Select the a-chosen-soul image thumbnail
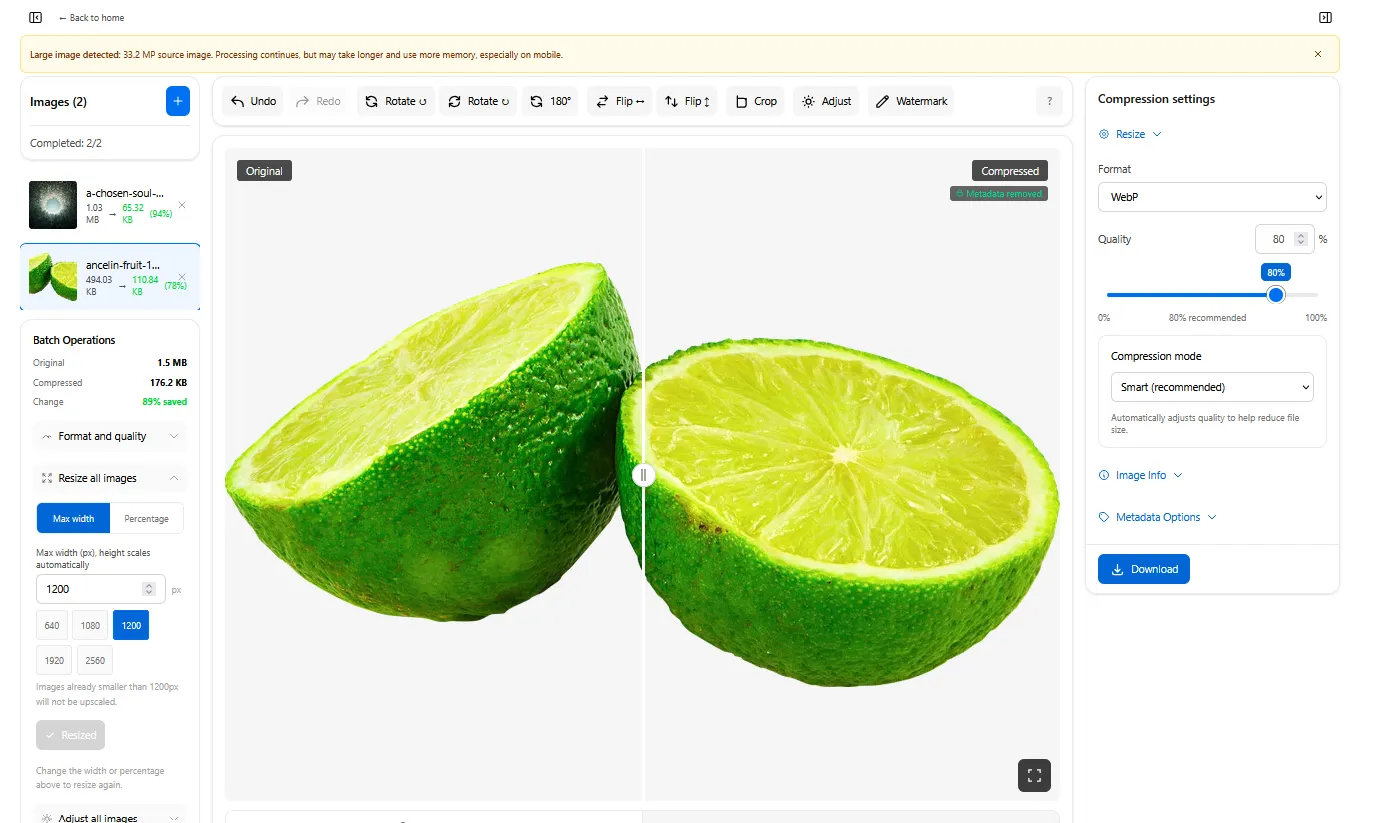Screen dimensions: 1399x823 pyautogui.click(x=53, y=205)
